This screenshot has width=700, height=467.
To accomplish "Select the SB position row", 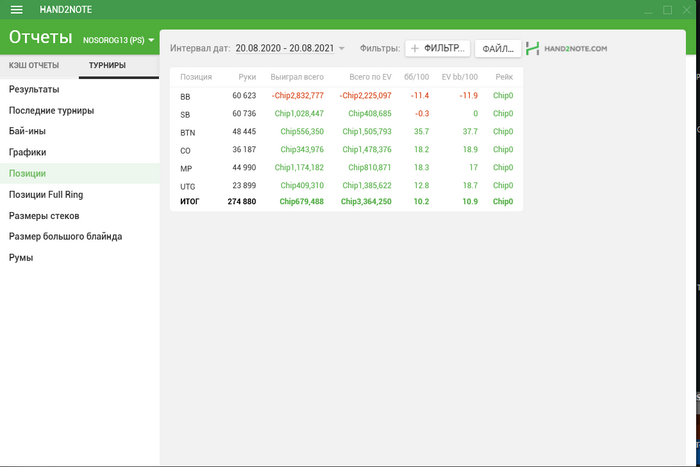I will (x=346, y=113).
